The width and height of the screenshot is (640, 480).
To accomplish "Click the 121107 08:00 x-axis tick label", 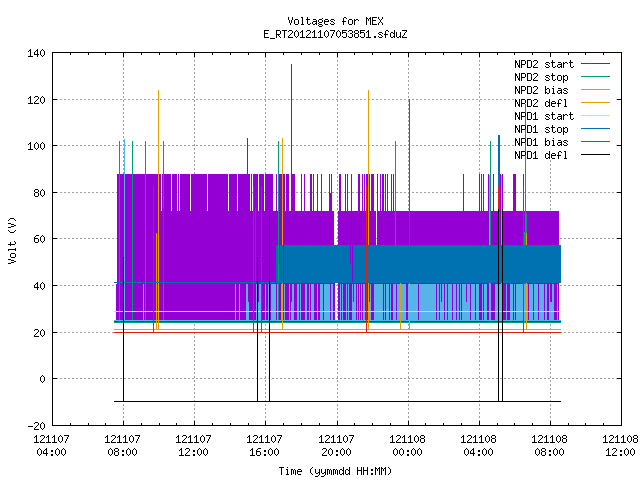I will click(x=122, y=446).
